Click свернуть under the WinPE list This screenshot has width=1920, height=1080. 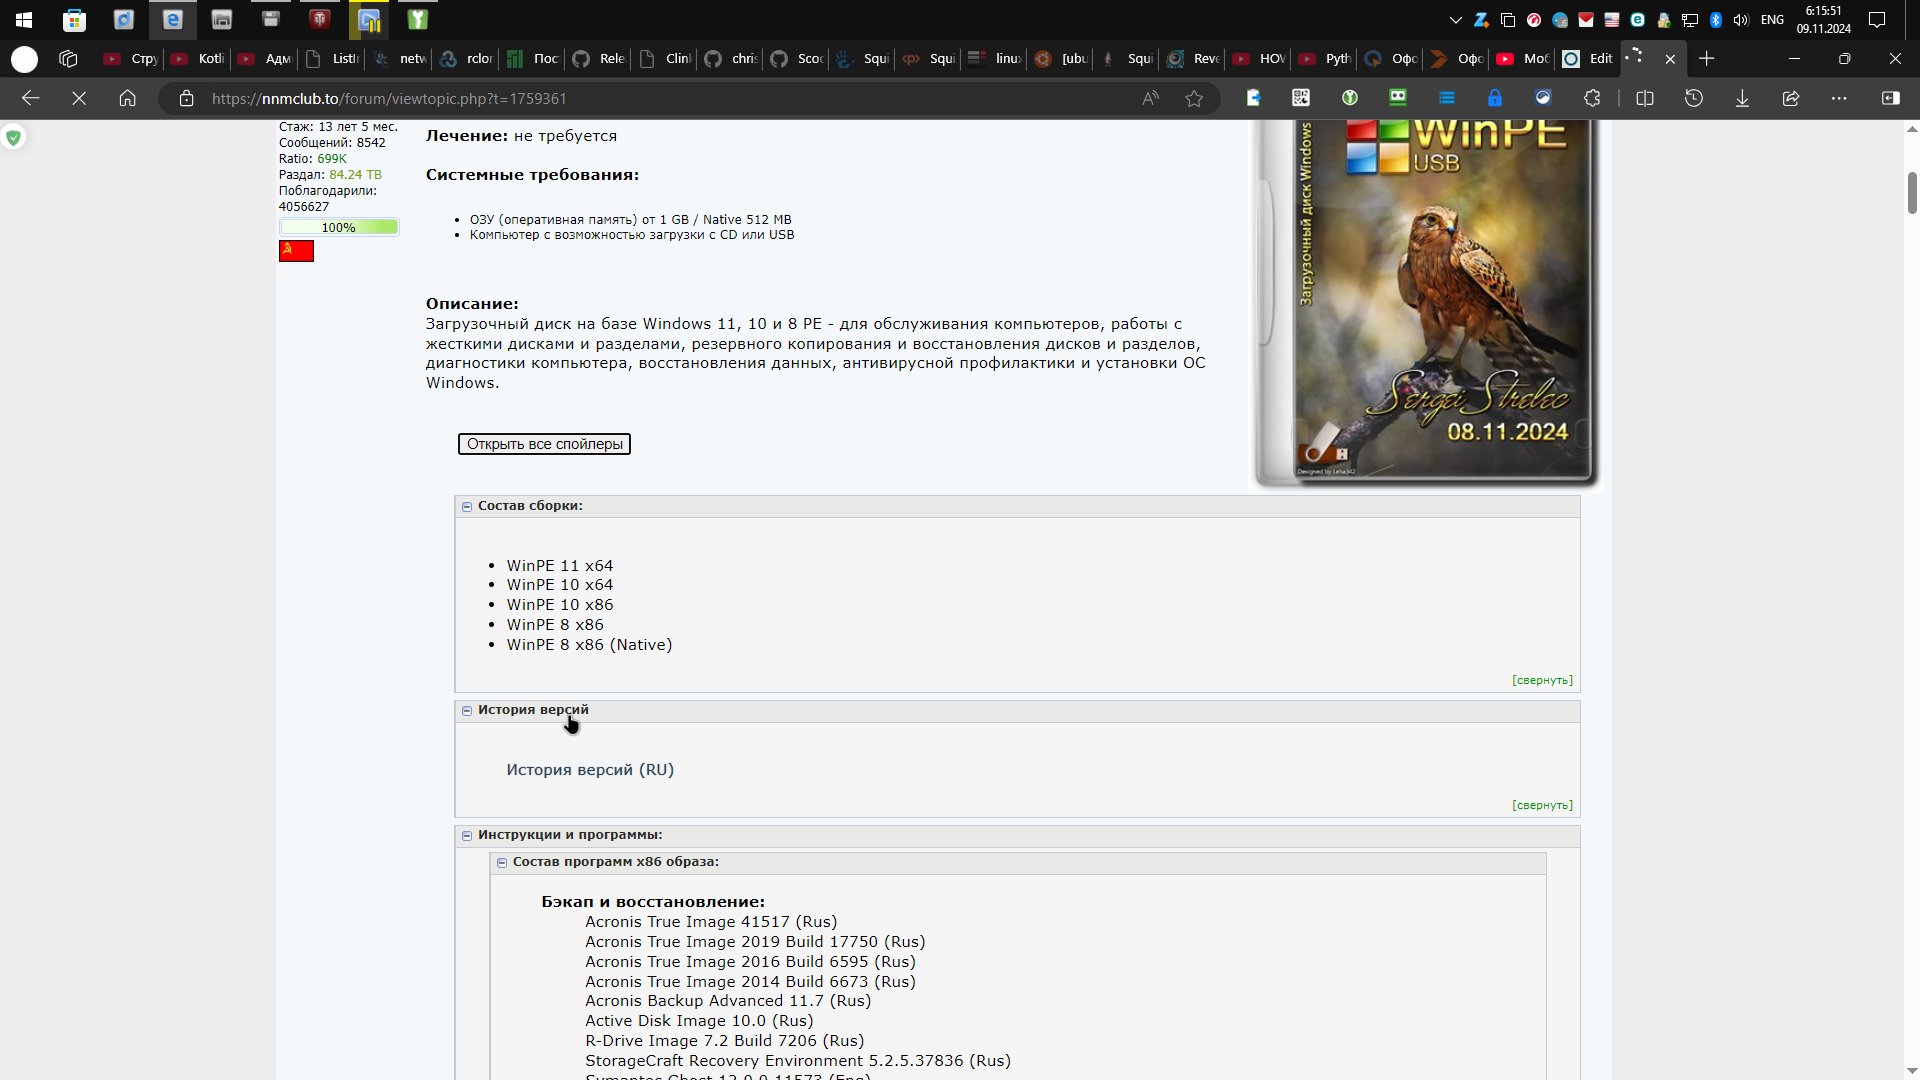tap(1542, 680)
